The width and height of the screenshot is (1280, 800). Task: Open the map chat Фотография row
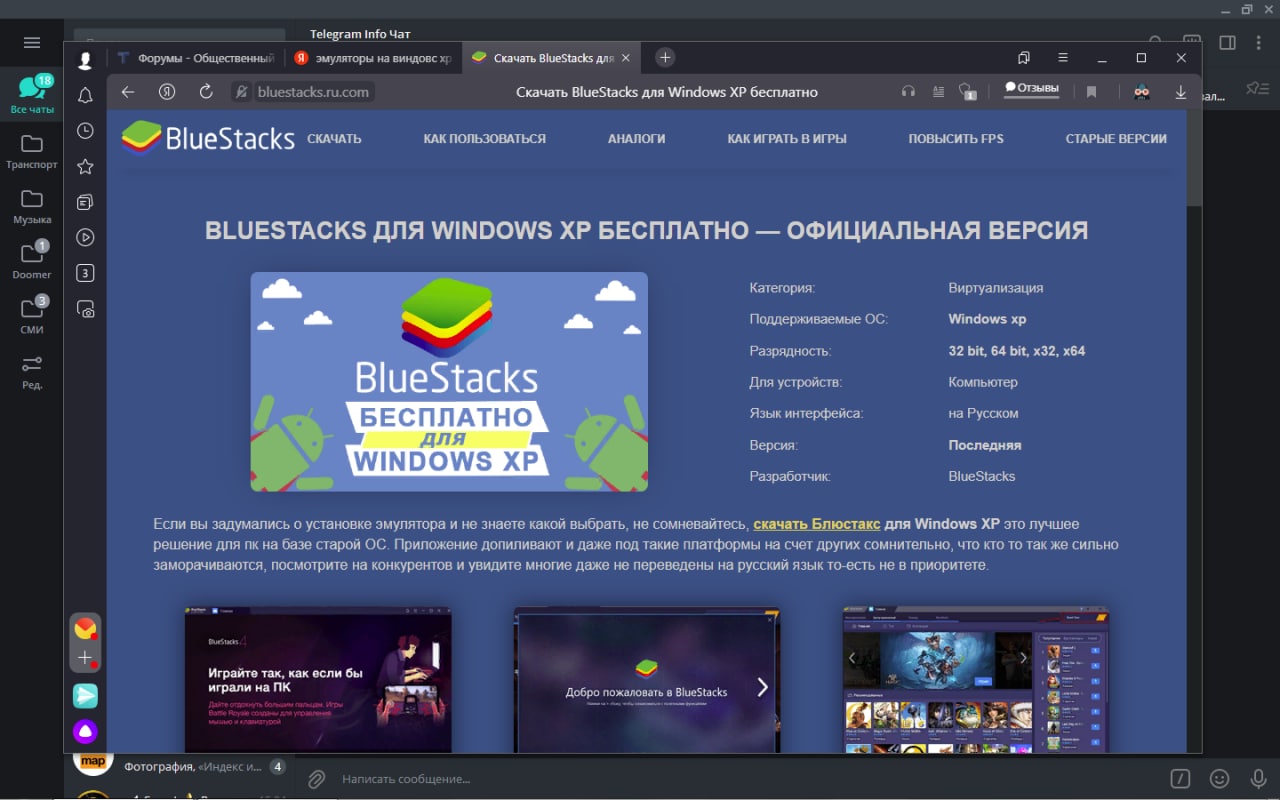[180, 767]
